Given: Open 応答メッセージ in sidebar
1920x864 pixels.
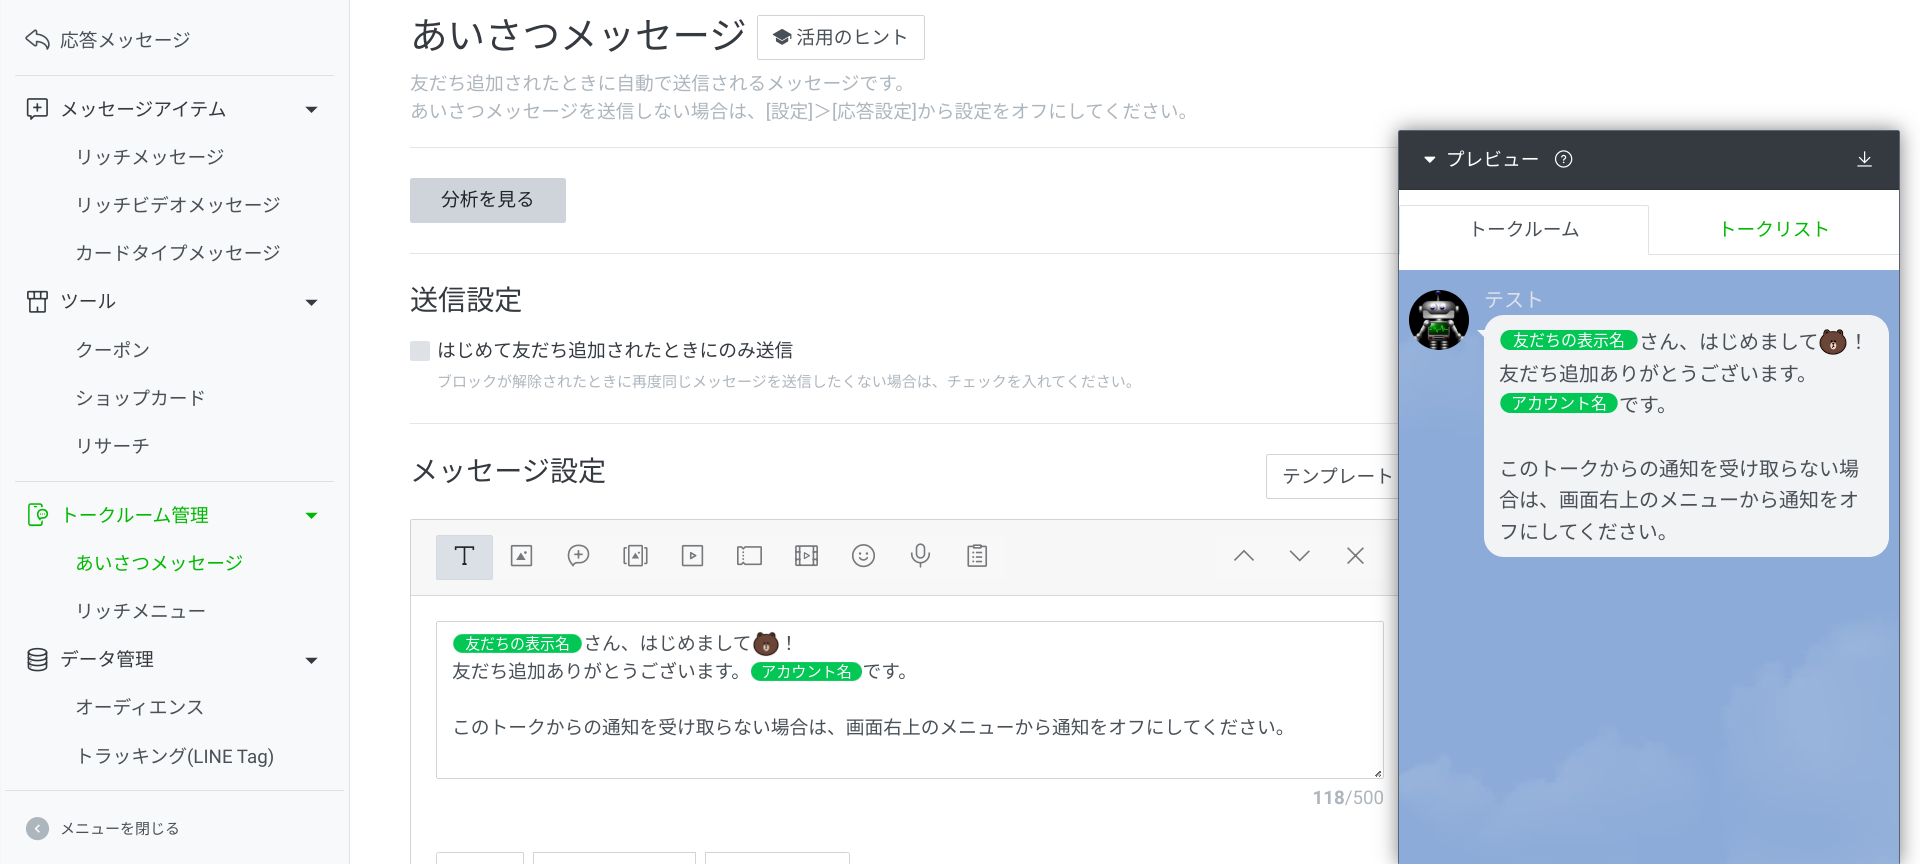Looking at the screenshot, I should (124, 39).
